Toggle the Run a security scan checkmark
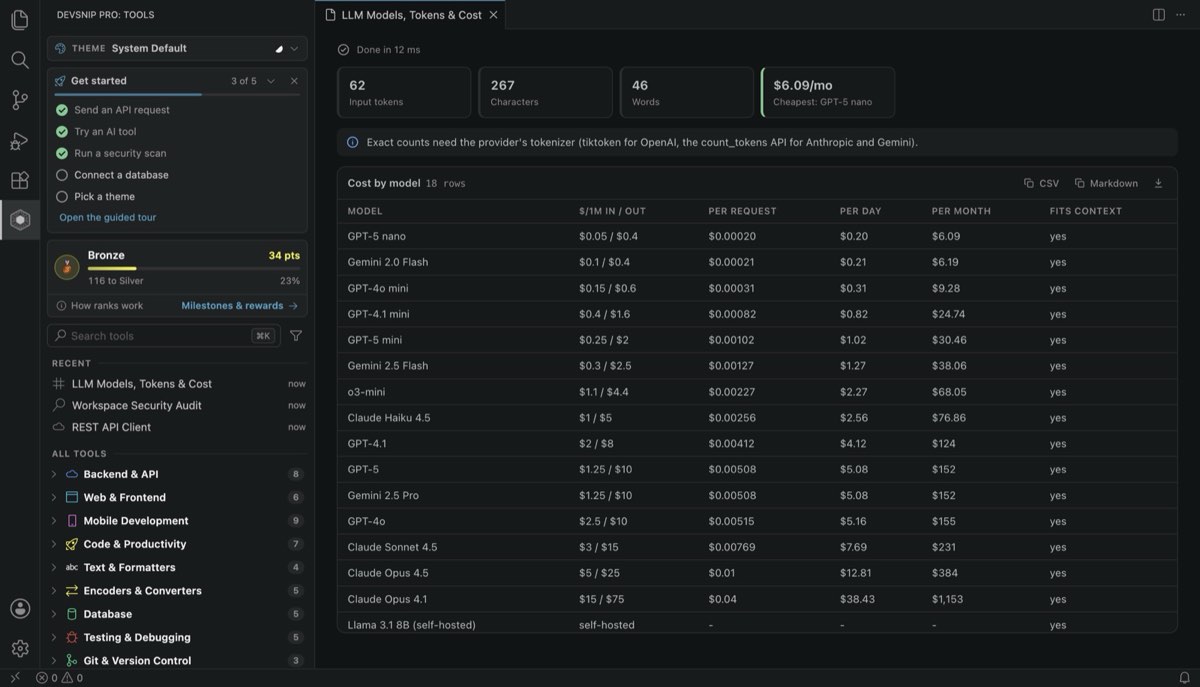Screen dimensions: 1200x687 click(62, 153)
